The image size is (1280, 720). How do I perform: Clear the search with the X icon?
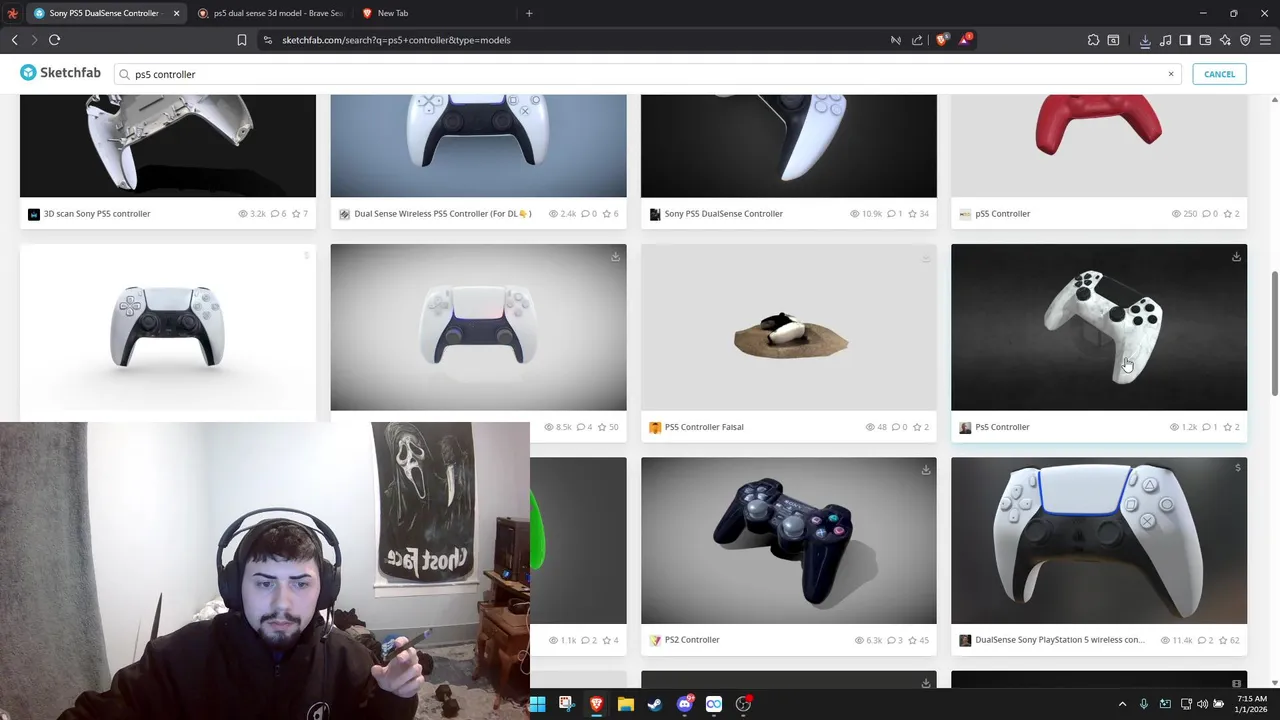[1170, 74]
